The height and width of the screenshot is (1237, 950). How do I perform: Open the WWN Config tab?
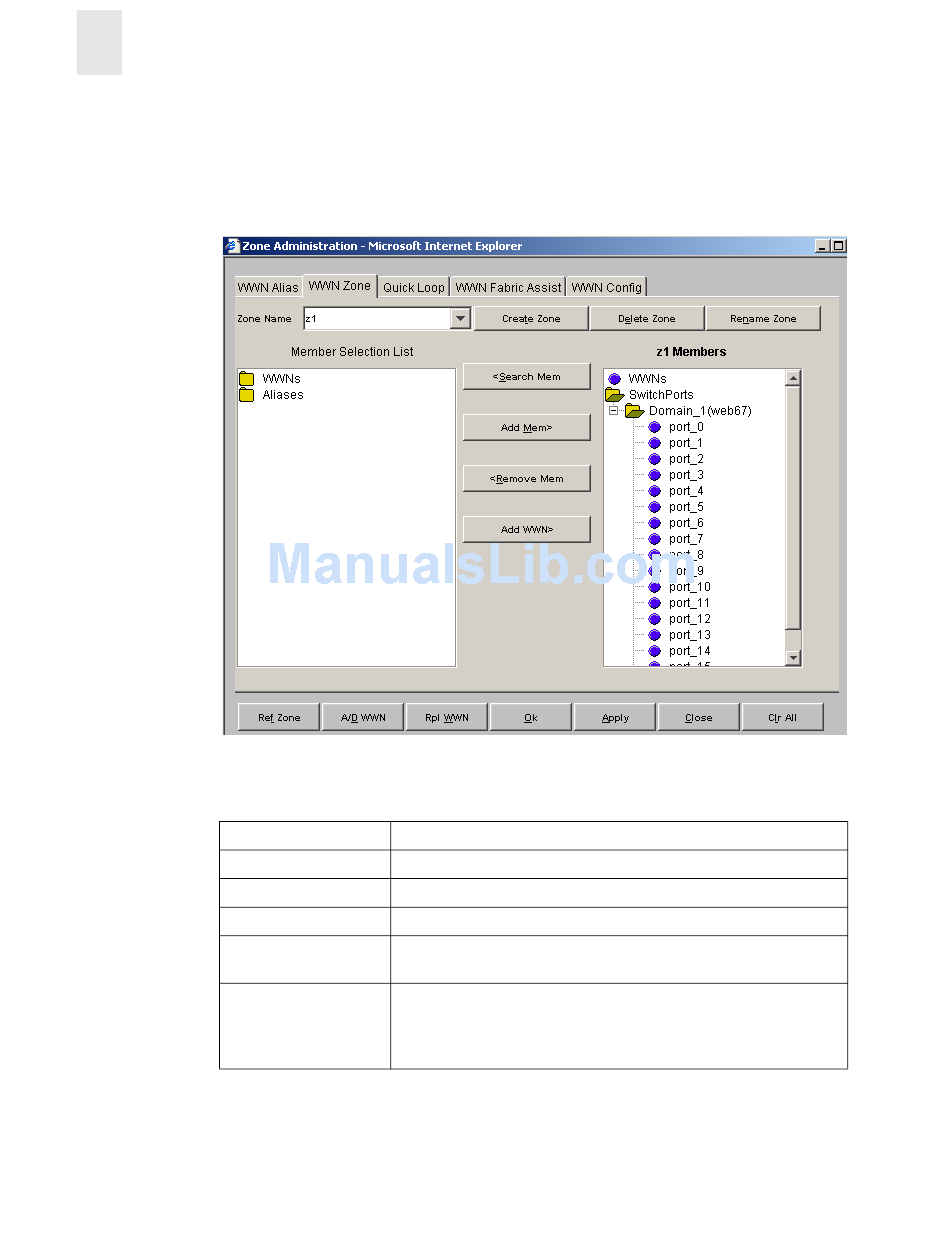(606, 287)
